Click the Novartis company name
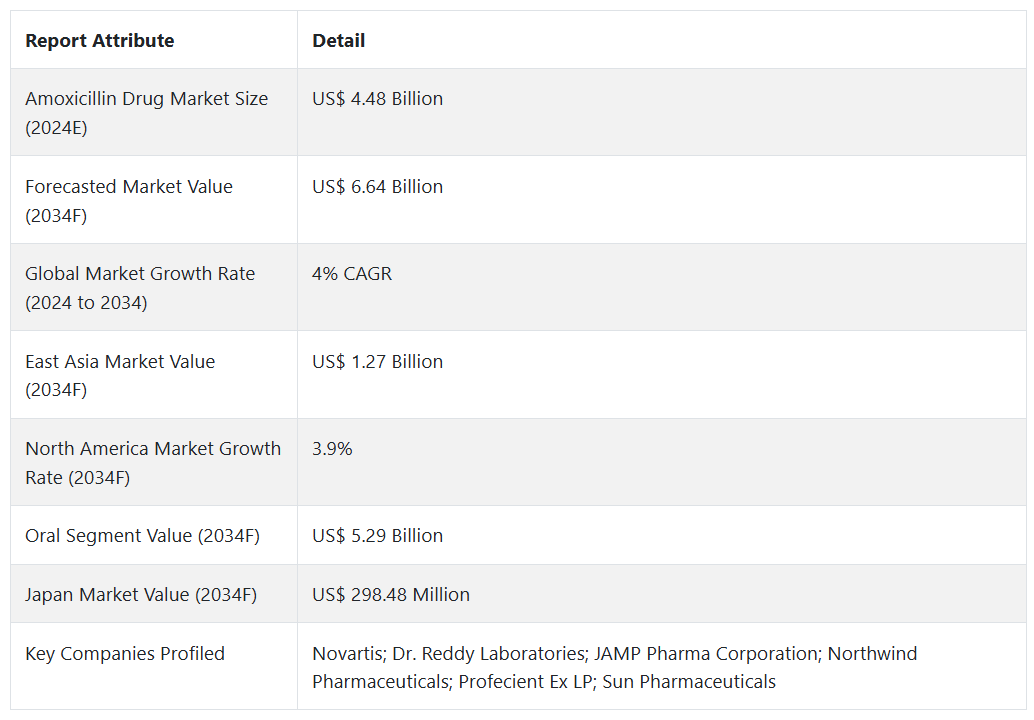1034x720 pixels. click(347, 654)
